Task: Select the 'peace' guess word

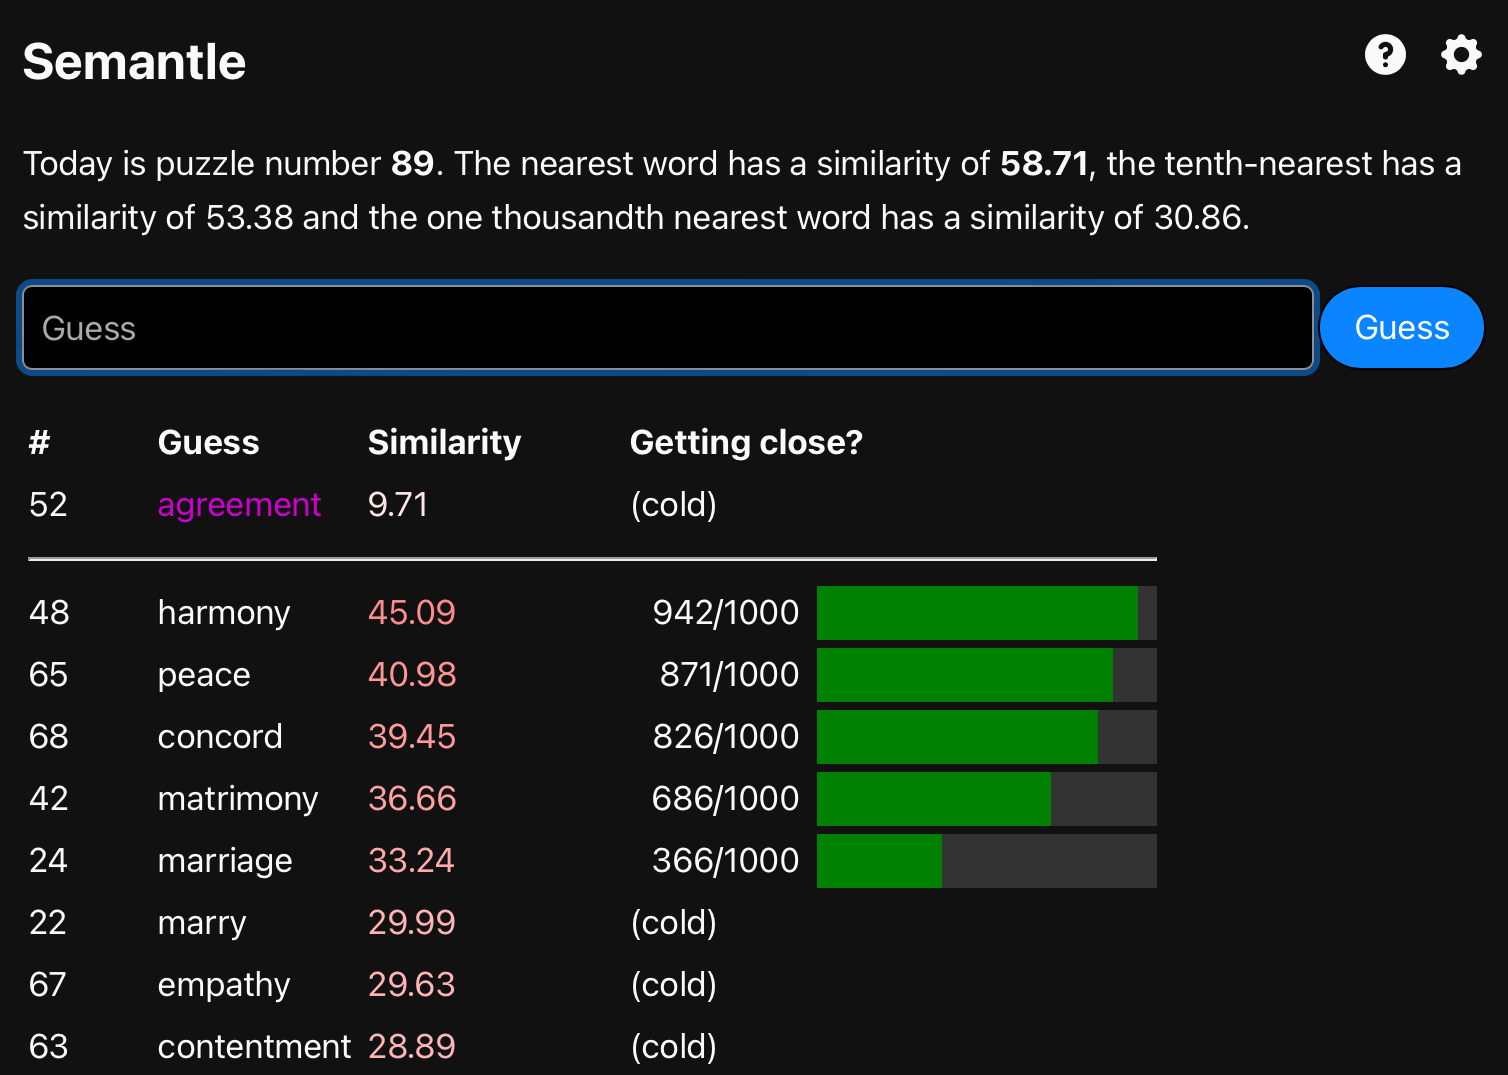Action: pyautogui.click(x=204, y=675)
